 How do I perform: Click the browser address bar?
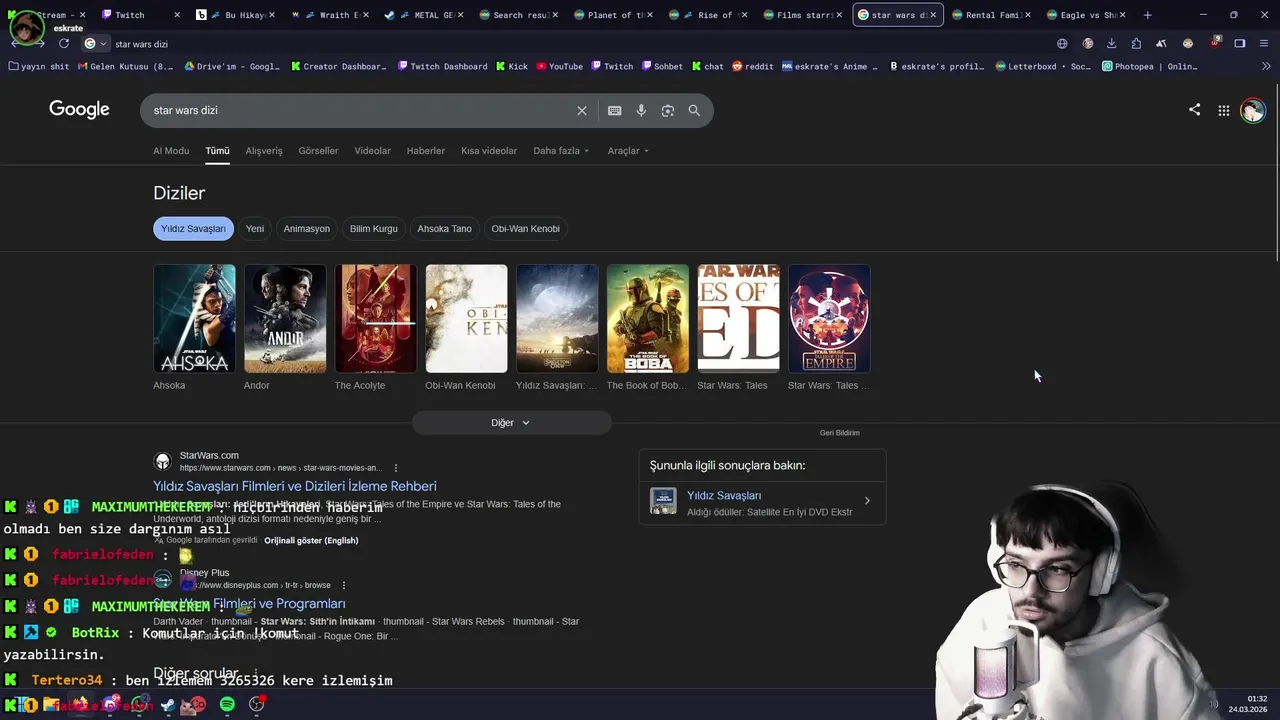point(580,44)
